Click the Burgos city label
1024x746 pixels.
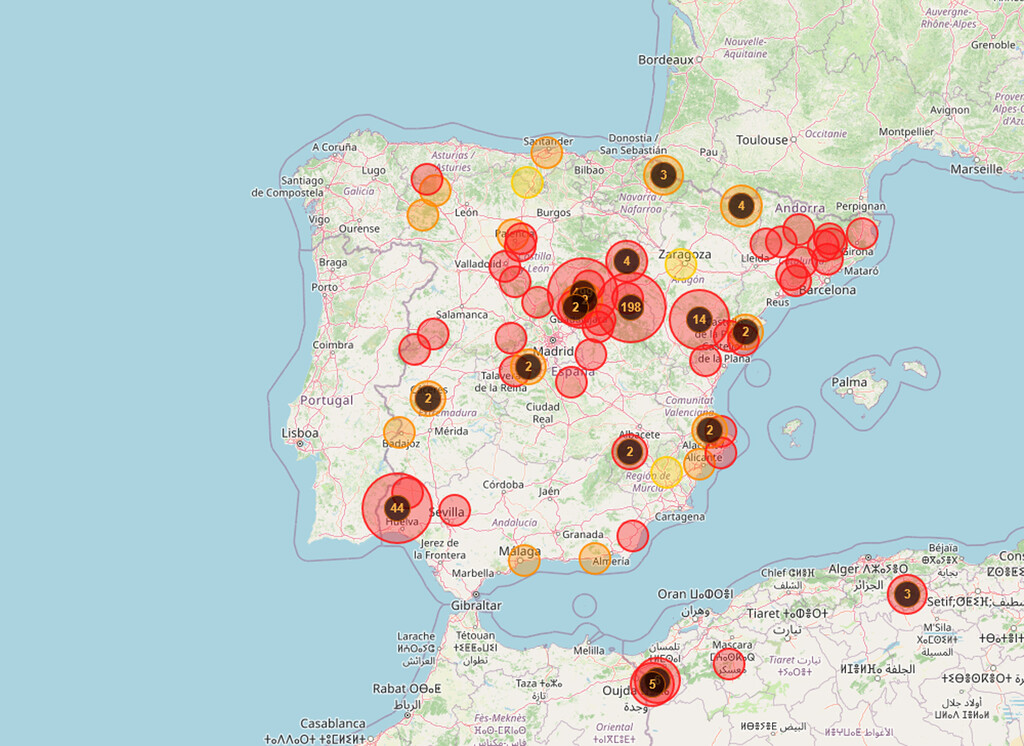(x=553, y=212)
